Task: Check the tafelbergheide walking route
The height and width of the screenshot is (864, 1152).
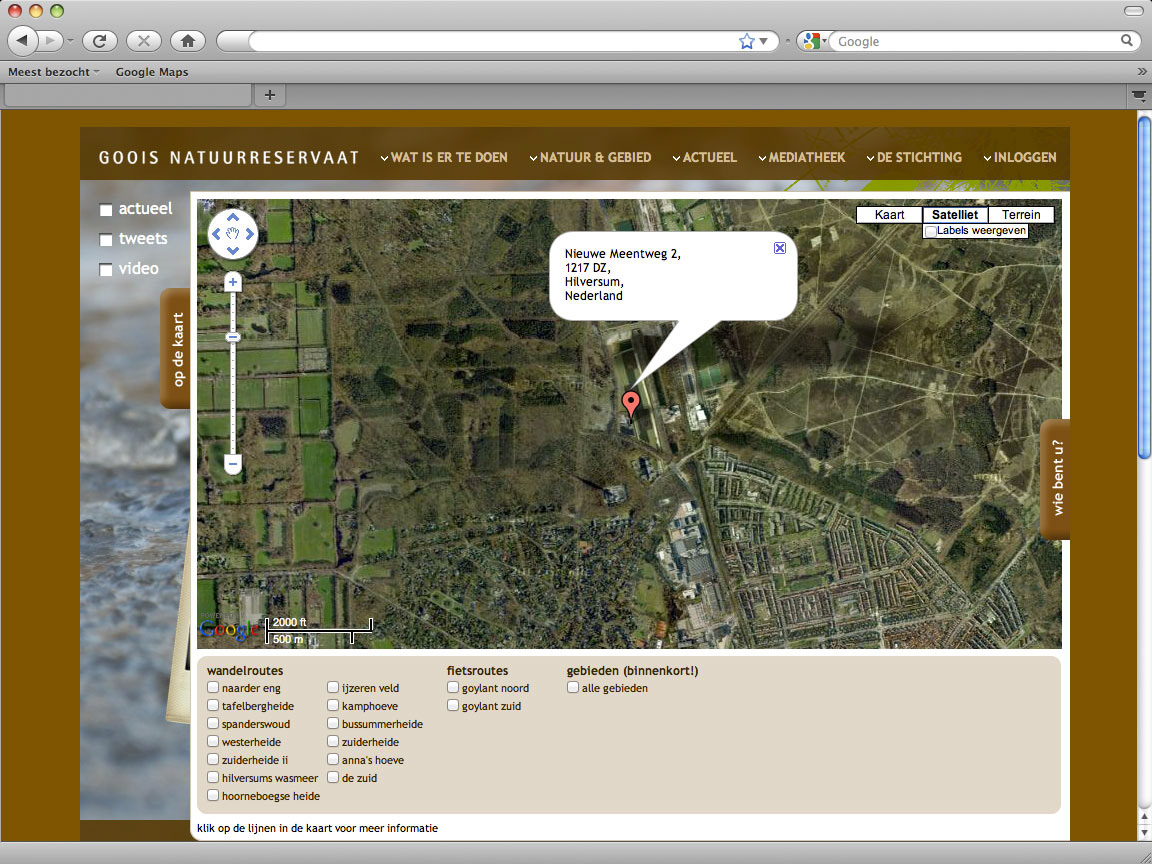Action: point(213,706)
